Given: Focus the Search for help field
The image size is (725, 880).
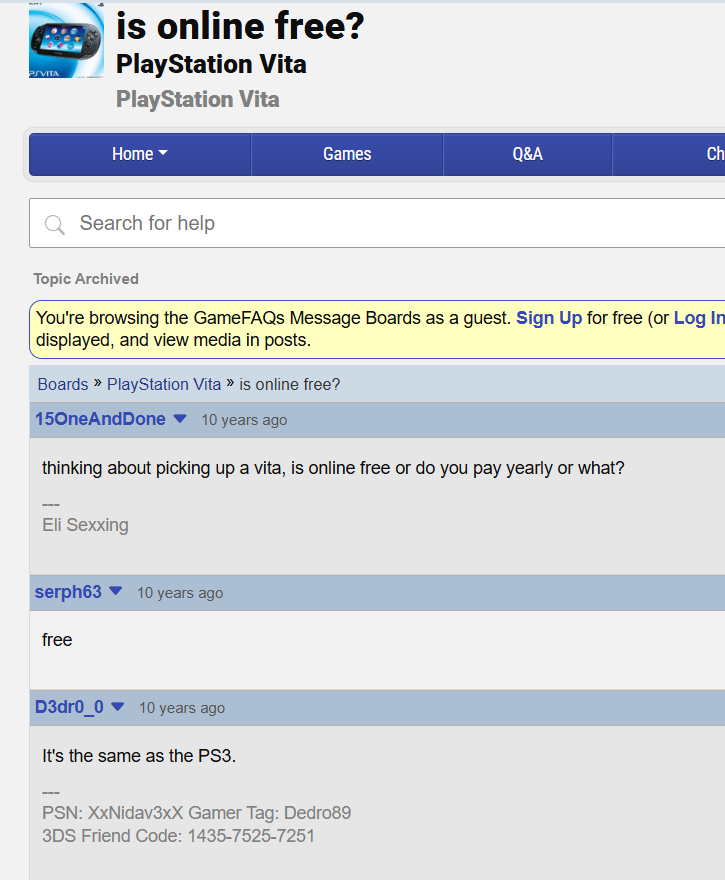Looking at the screenshot, I should pyautogui.click(x=377, y=223).
